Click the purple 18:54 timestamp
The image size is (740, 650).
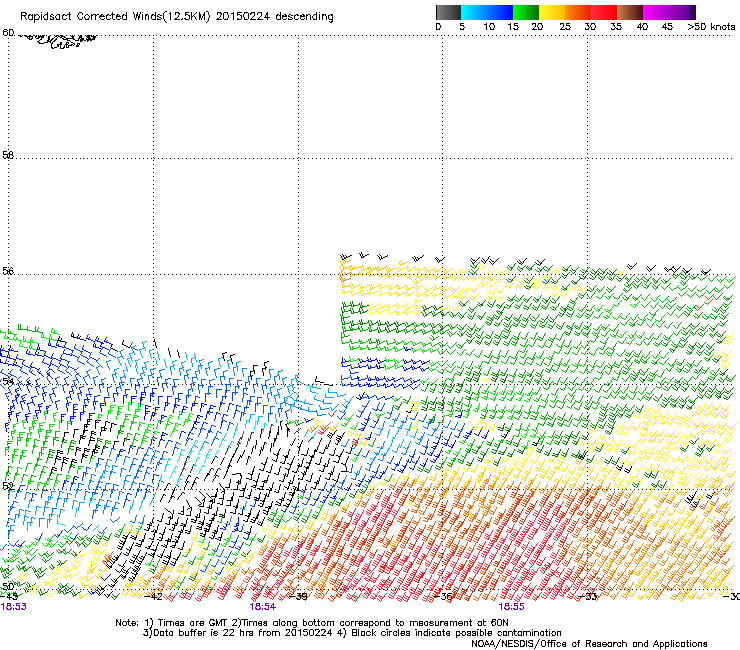(262, 607)
